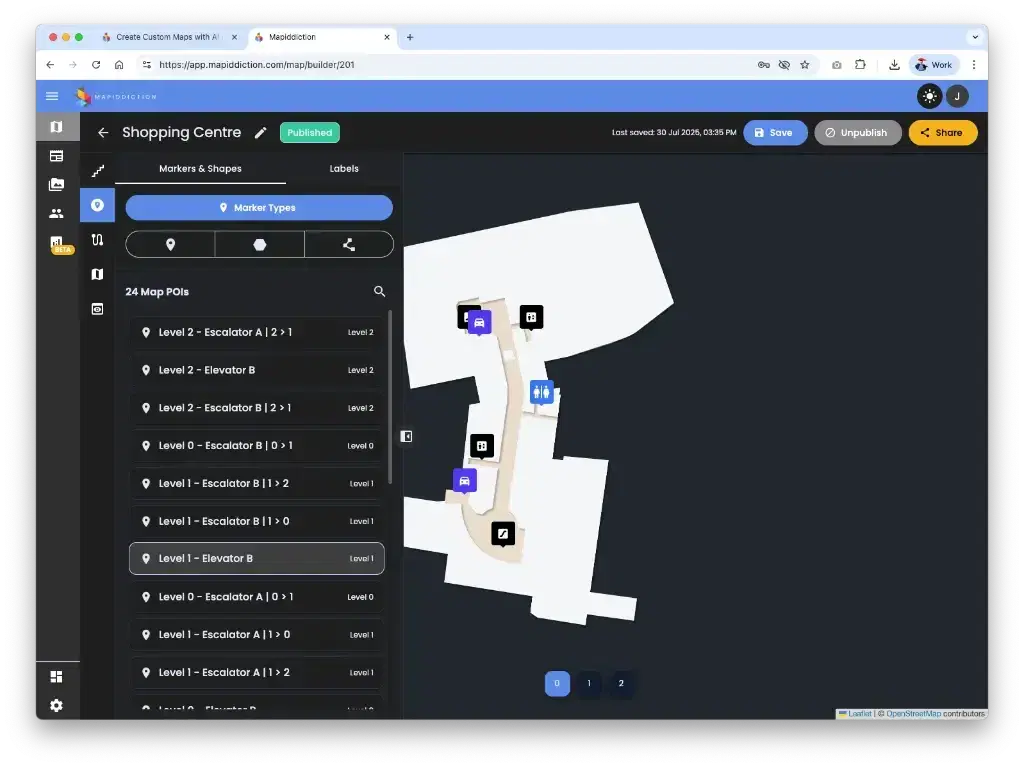Select Level 1 - Elevator B POI
The height and width of the screenshot is (767, 1024).
[x=257, y=559]
